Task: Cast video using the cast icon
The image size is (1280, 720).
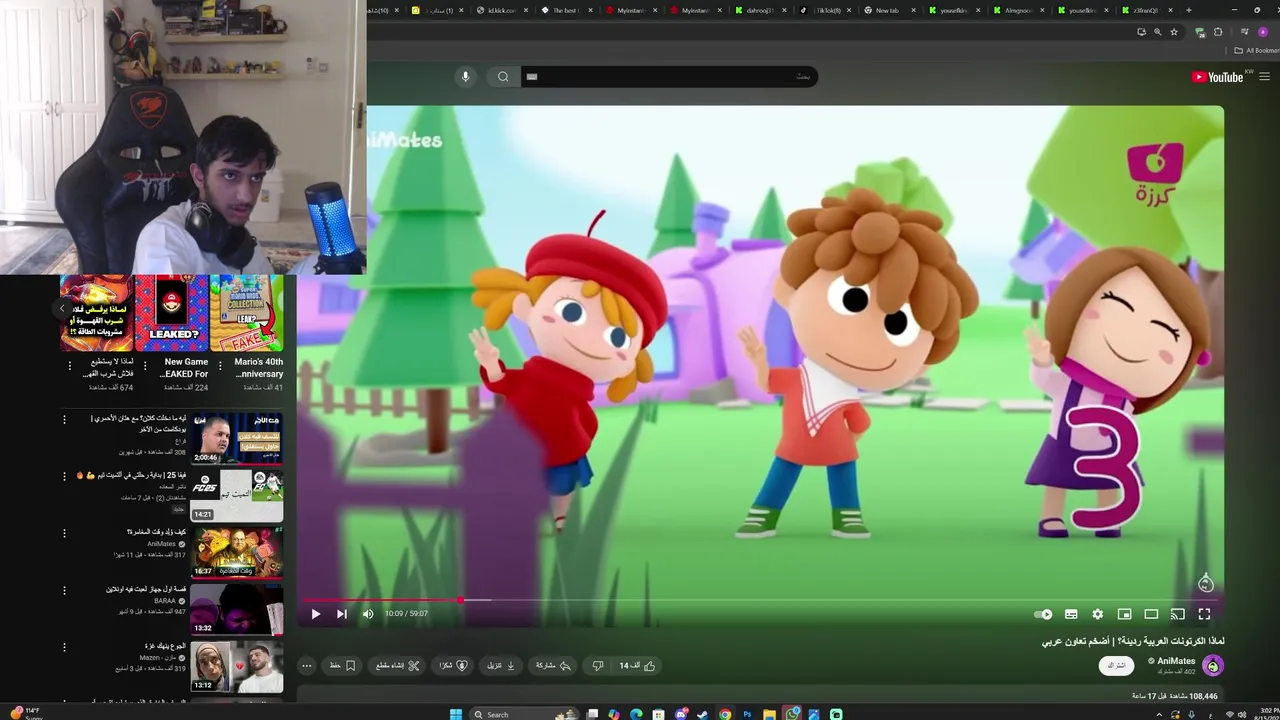Action: pos(1177,614)
